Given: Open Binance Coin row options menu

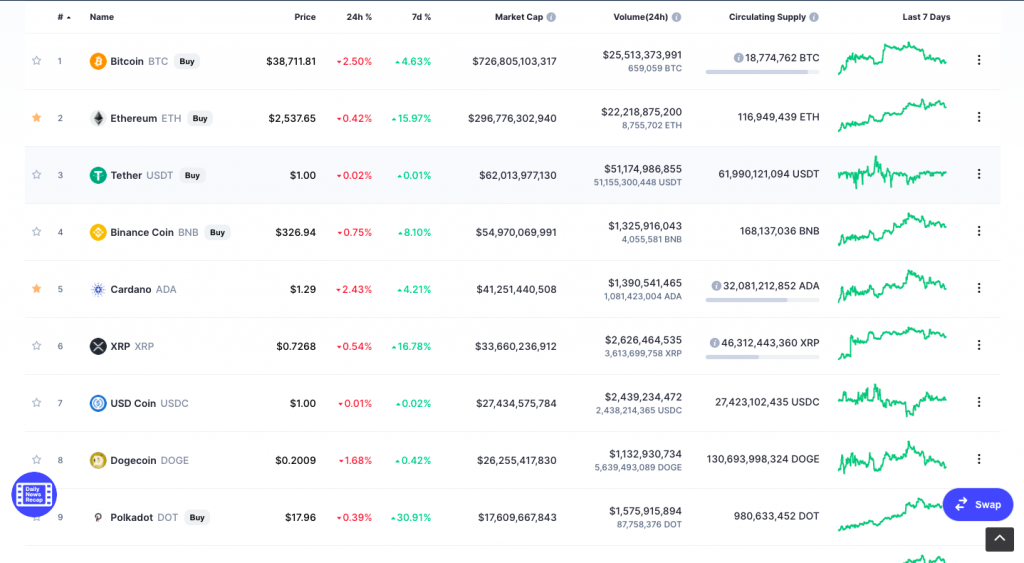Looking at the screenshot, I should [978, 231].
